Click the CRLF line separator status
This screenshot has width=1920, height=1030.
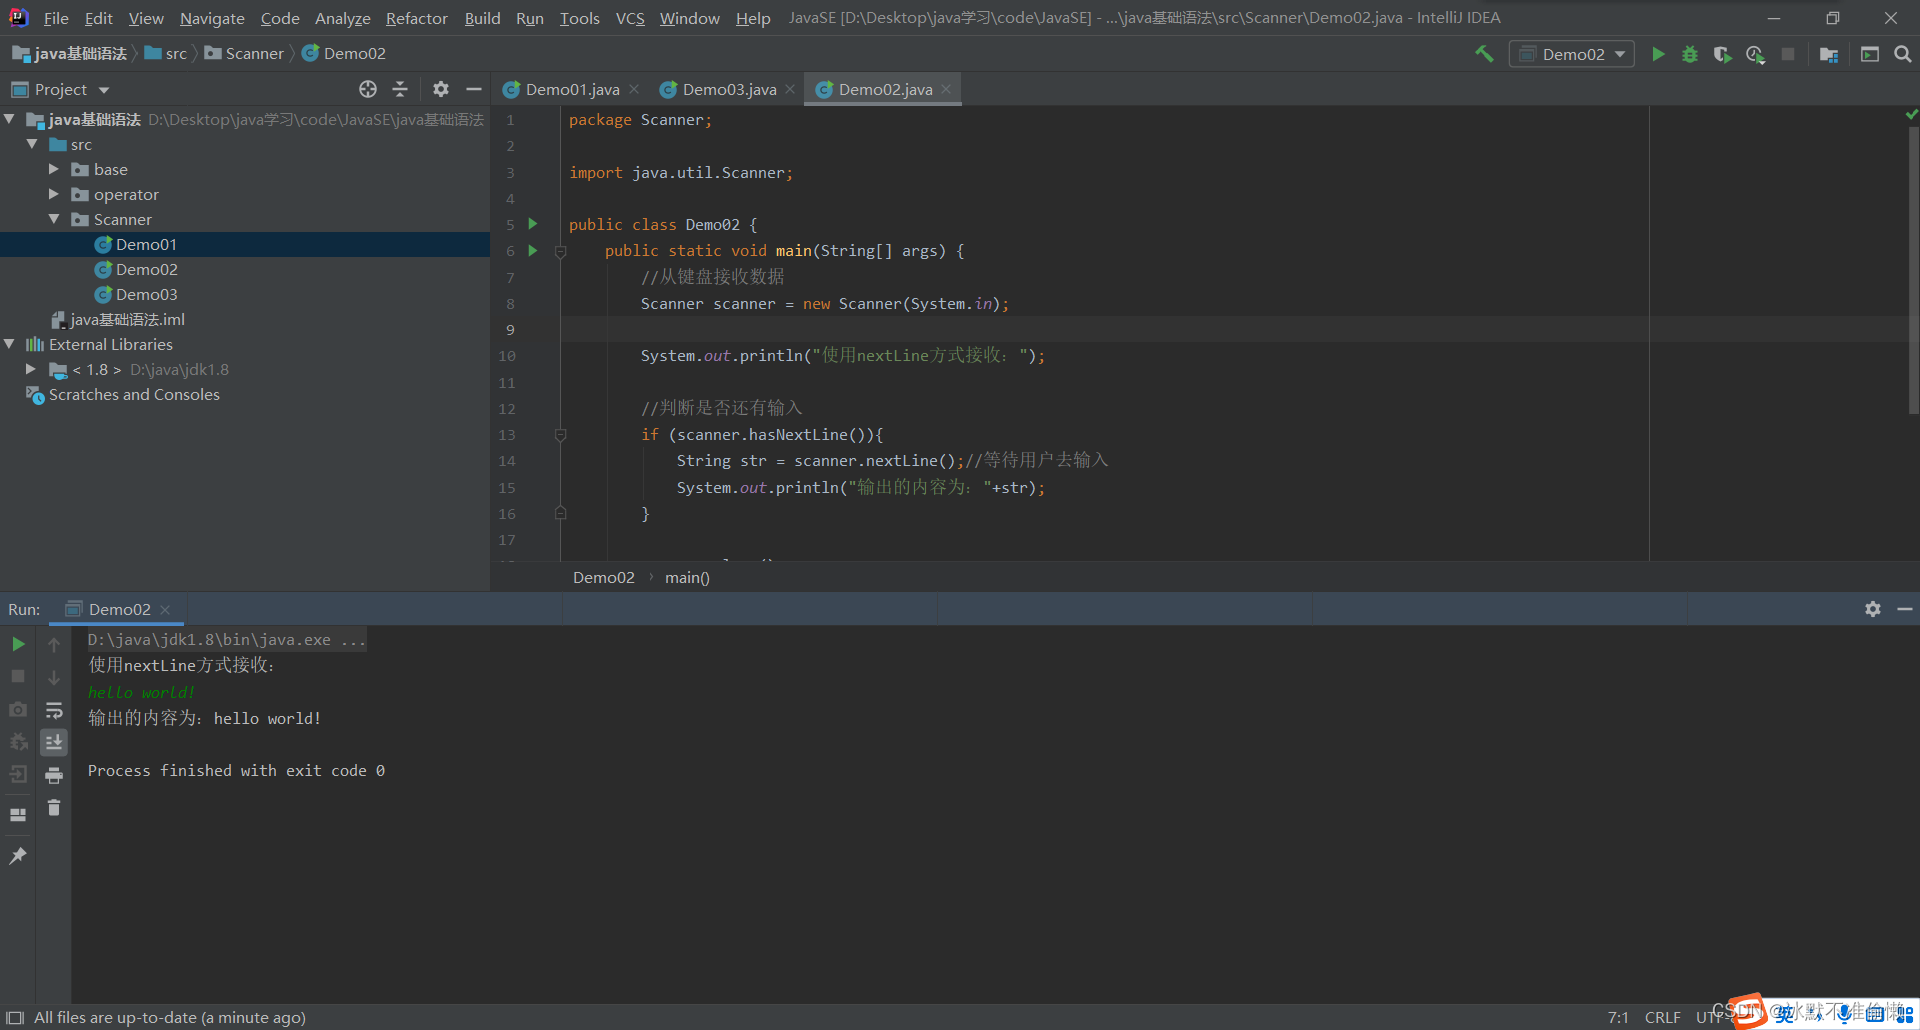click(1662, 1017)
